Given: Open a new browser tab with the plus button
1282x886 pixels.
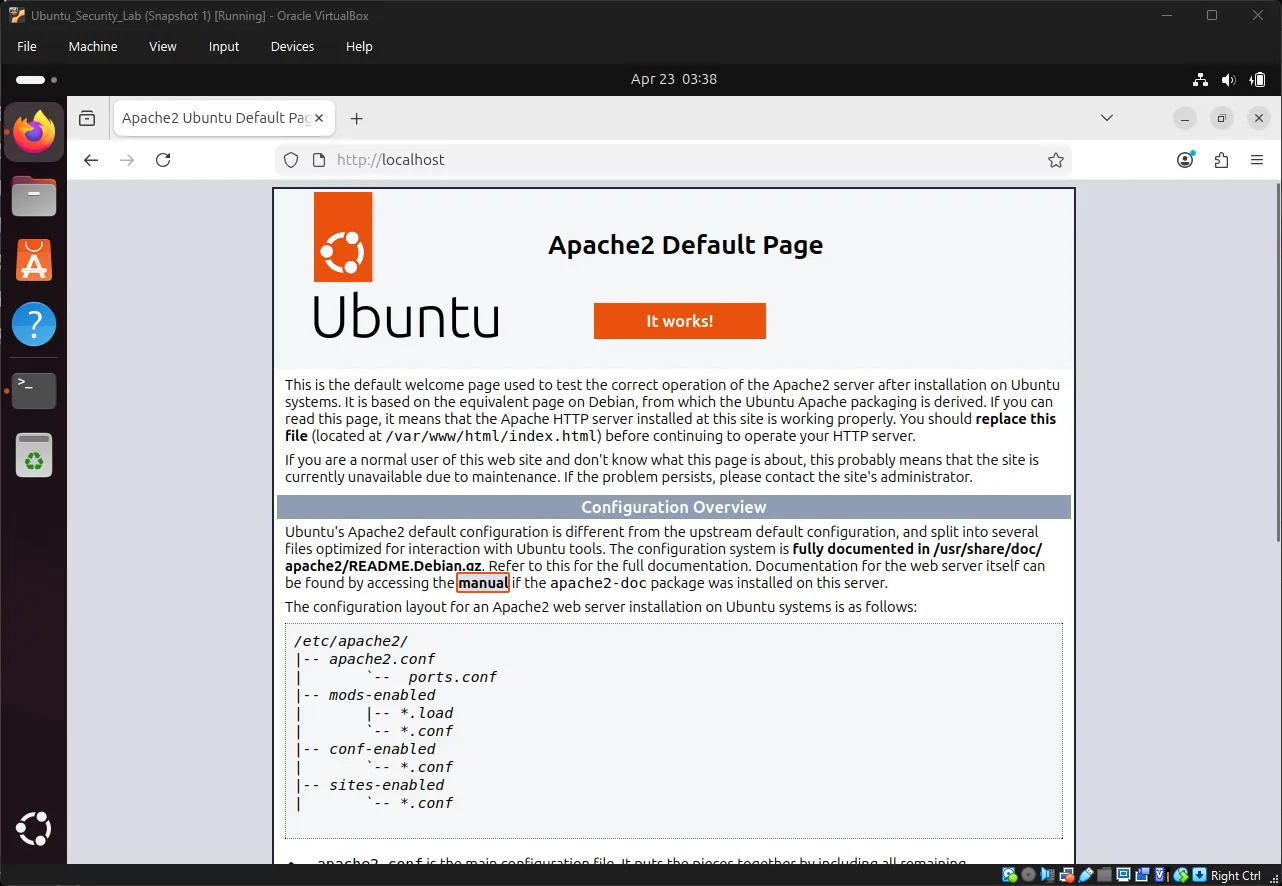Looking at the screenshot, I should click(357, 118).
